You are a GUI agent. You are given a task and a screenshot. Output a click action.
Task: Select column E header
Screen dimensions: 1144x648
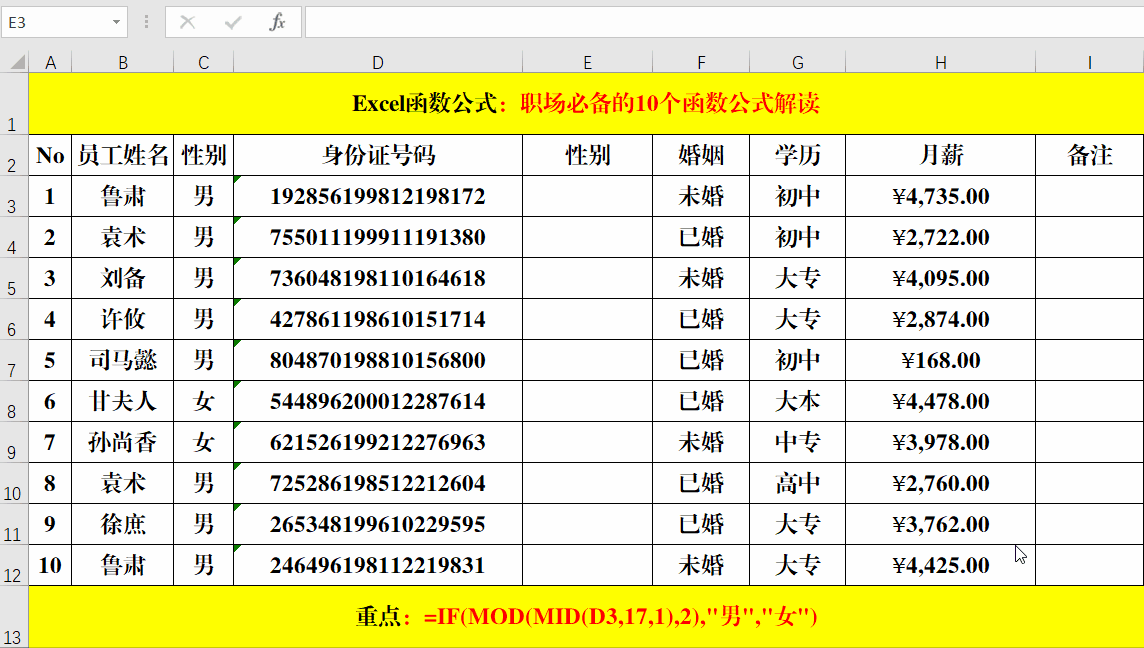point(587,63)
